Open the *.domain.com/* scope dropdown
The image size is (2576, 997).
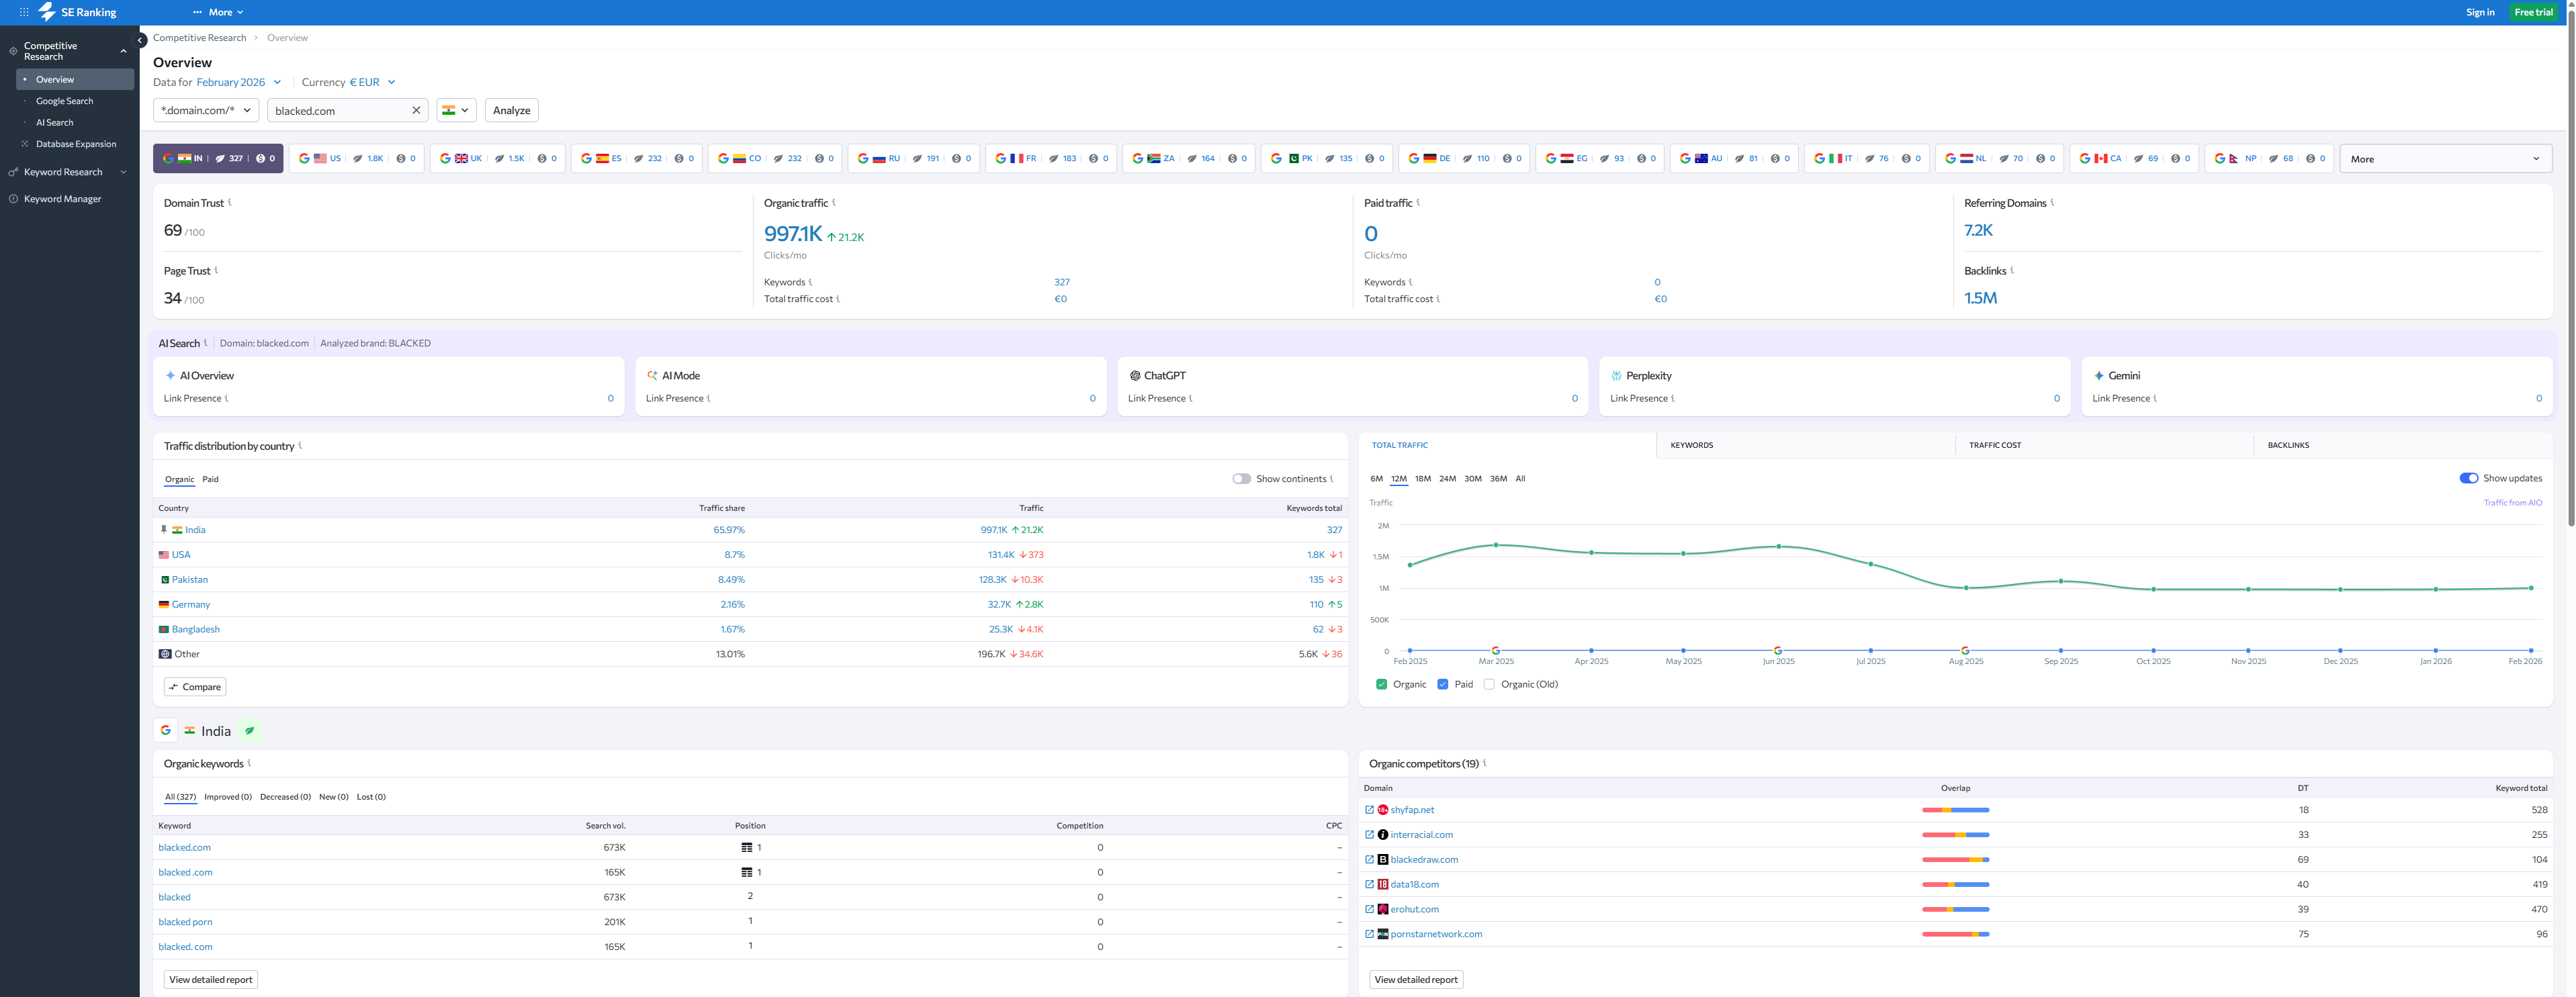click(x=206, y=111)
